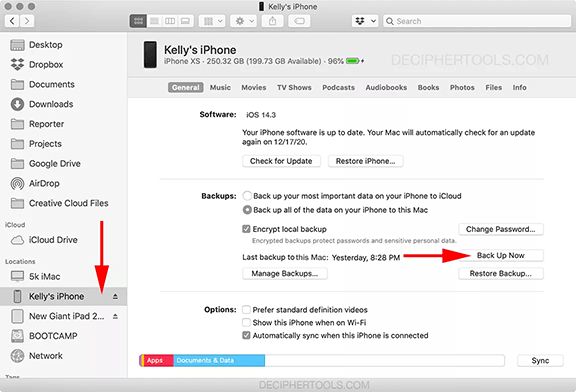Click Check for Update
Viewport: 576px width, 392px height.
281,161
